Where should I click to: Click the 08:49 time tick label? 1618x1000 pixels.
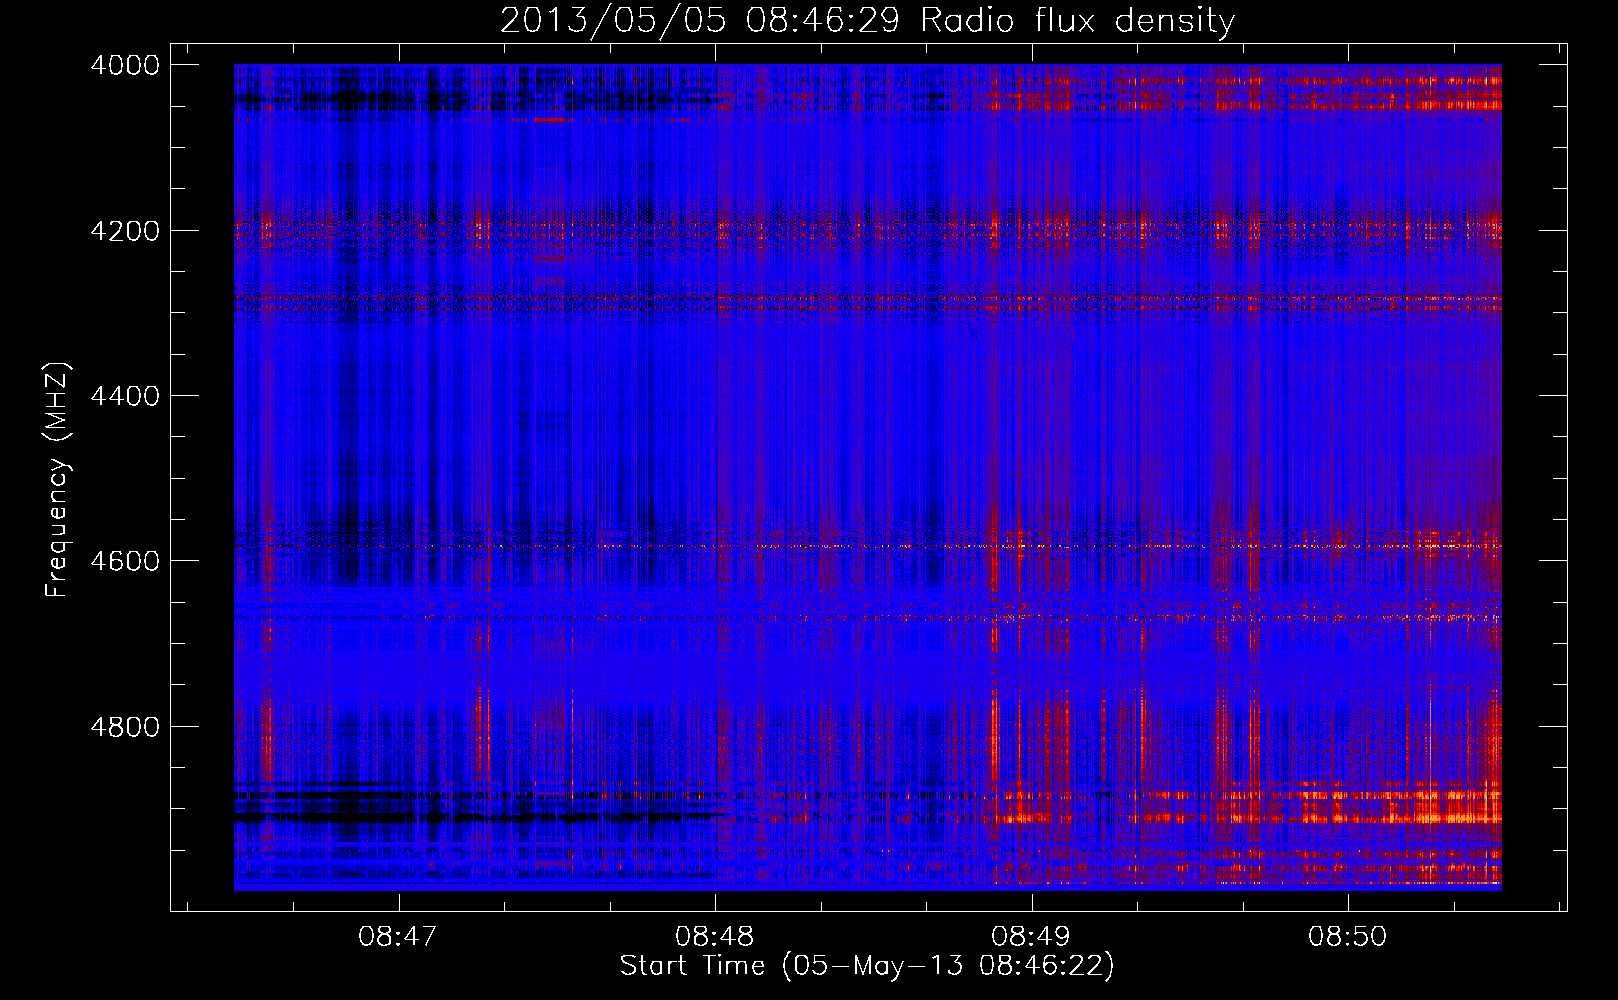1030,936
